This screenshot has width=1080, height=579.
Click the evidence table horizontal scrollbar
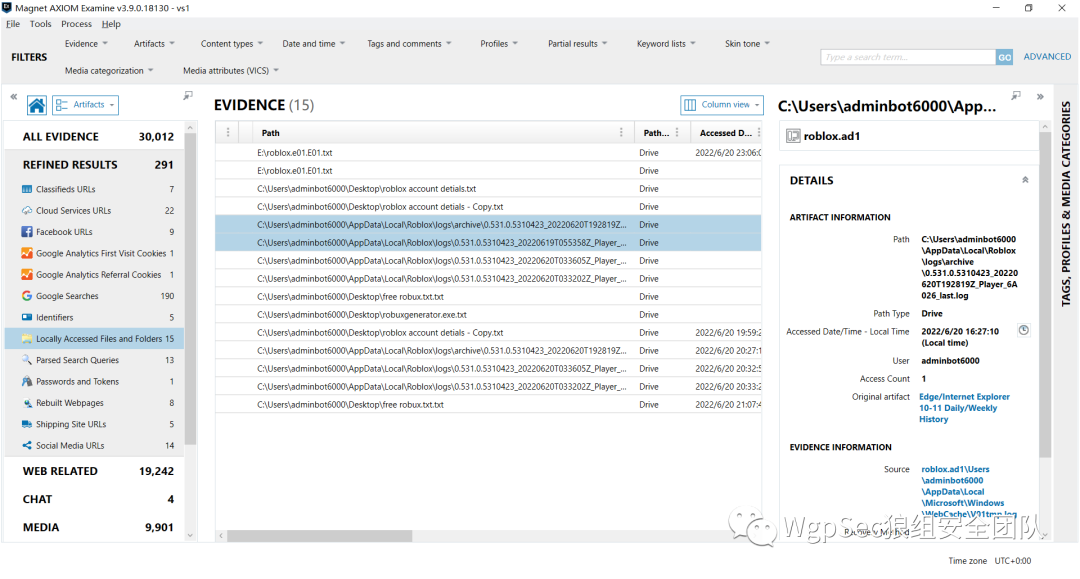tap(320, 536)
